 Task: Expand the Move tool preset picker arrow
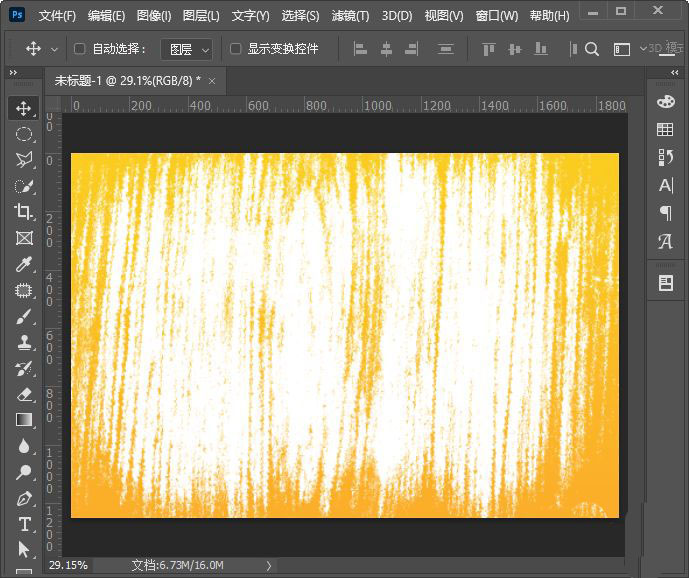click(x=54, y=49)
